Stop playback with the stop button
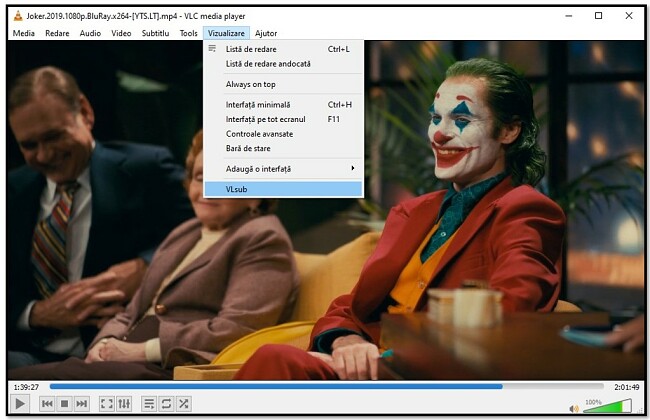This screenshot has height=420, width=650. (x=64, y=403)
